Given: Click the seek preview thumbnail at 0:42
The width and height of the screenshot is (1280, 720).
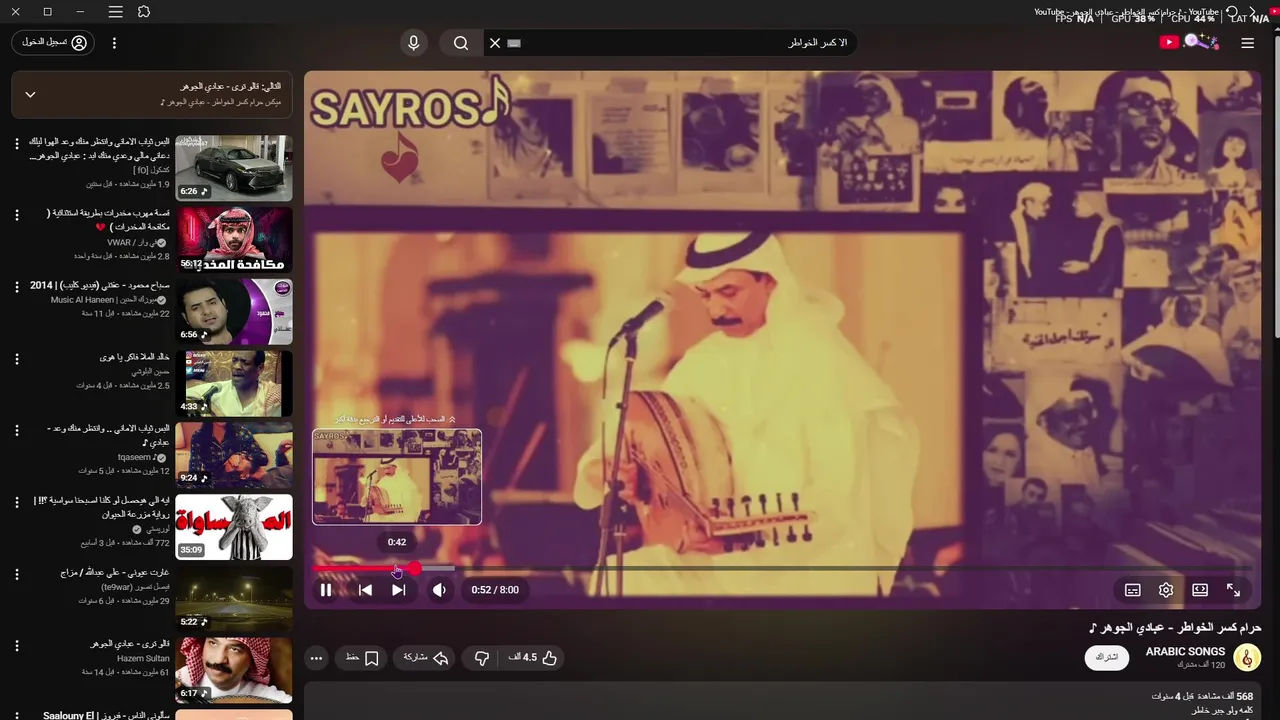Looking at the screenshot, I should (397, 477).
